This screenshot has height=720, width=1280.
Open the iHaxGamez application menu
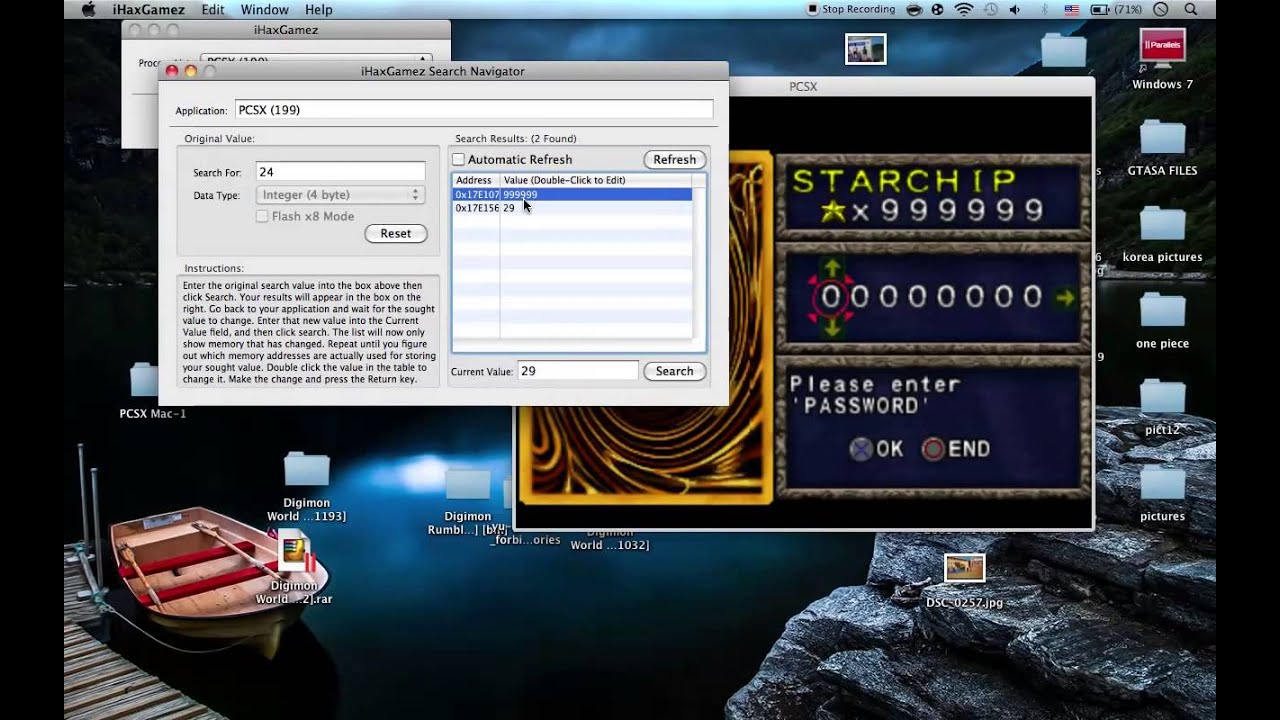[x=148, y=9]
